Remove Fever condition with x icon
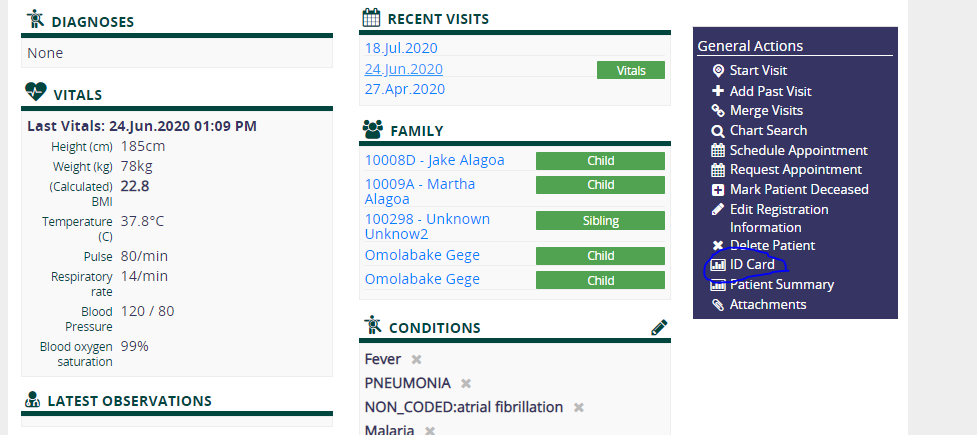The height and width of the screenshot is (435, 977). (416, 360)
